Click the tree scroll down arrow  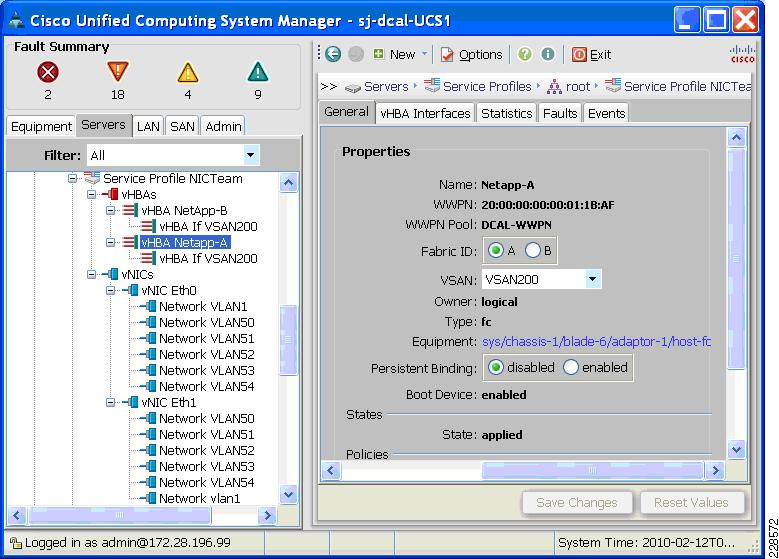coord(289,494)
